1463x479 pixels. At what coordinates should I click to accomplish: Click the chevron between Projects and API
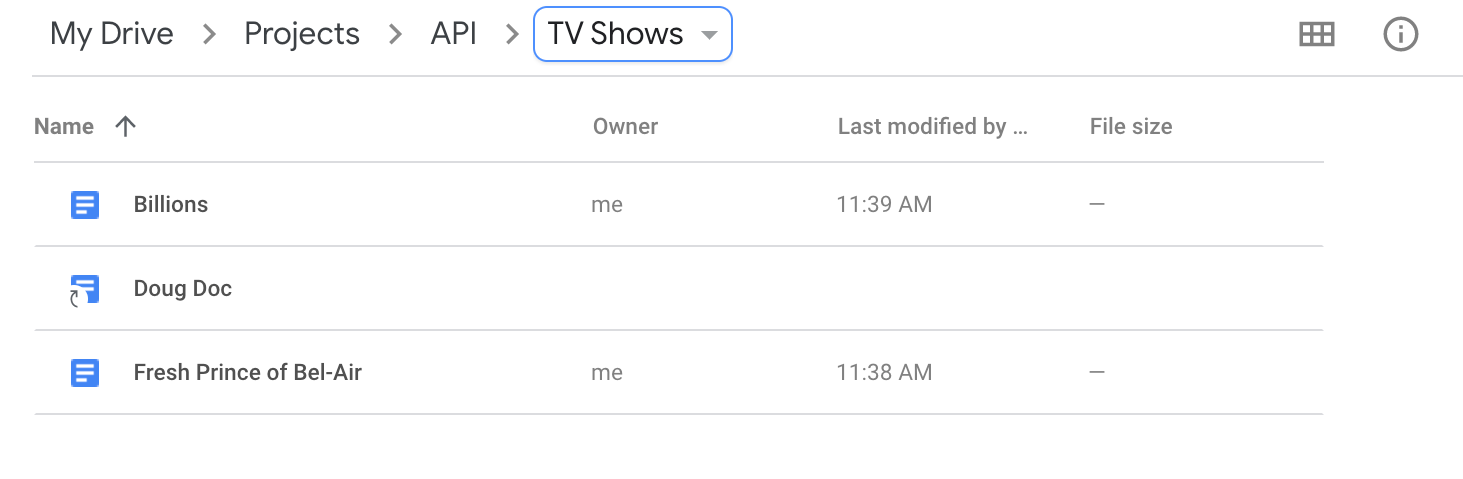(396, 34)
